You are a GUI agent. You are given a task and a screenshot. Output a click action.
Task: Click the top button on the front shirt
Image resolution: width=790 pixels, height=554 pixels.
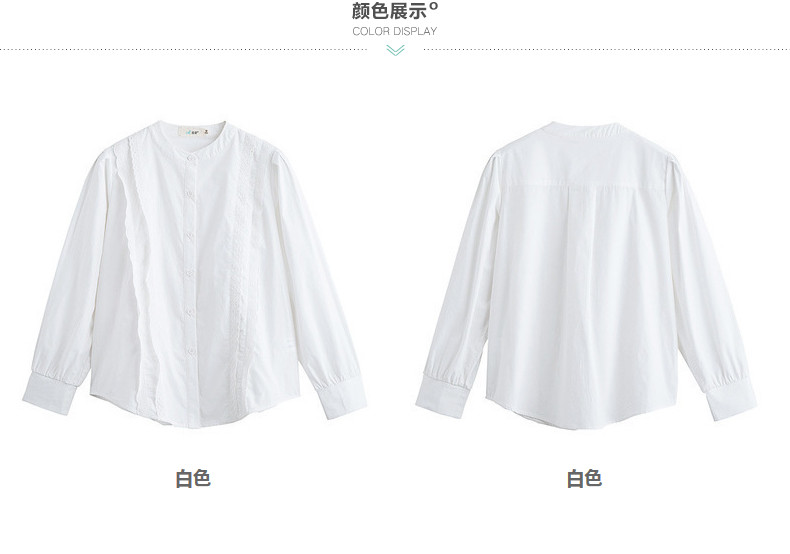click(191, 159)
